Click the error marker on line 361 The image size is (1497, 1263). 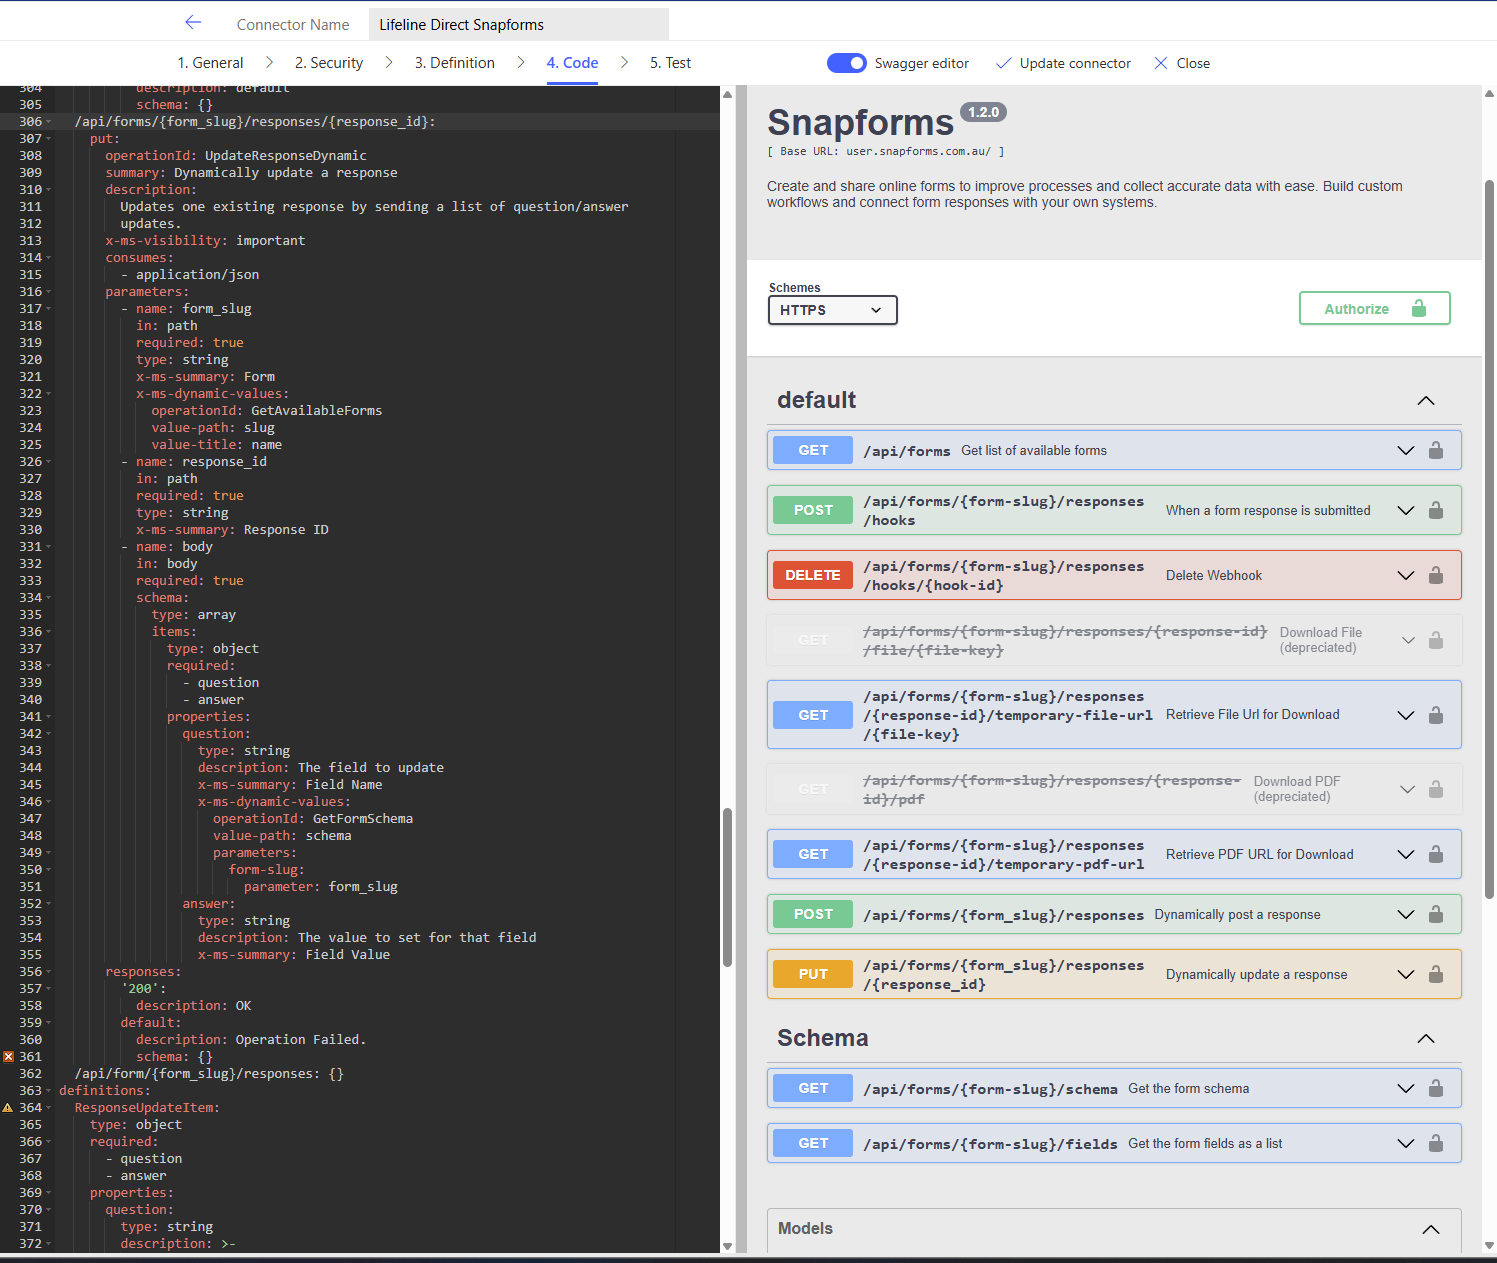[8, 1056]
